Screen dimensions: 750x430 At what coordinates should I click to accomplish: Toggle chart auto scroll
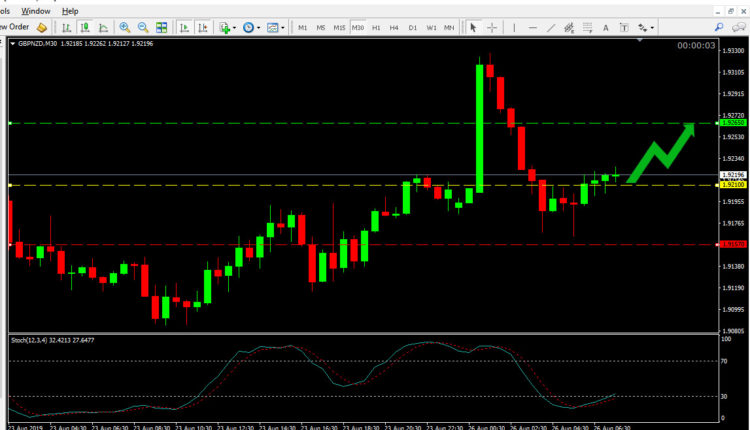click(x=184, y=28)
